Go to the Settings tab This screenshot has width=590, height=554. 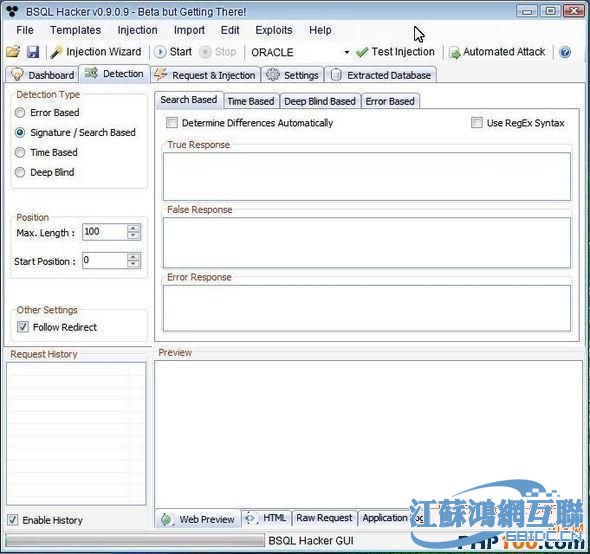point(292,75)
